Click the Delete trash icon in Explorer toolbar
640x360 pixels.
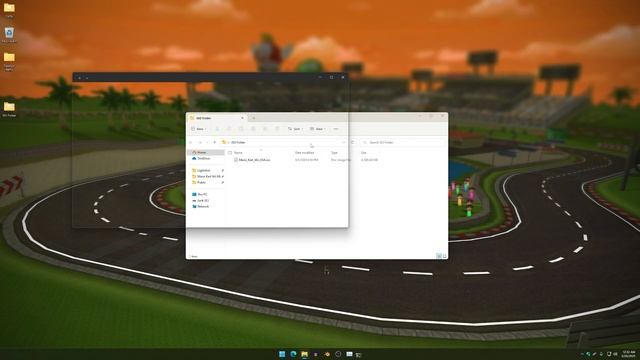[x=277, y=129]
